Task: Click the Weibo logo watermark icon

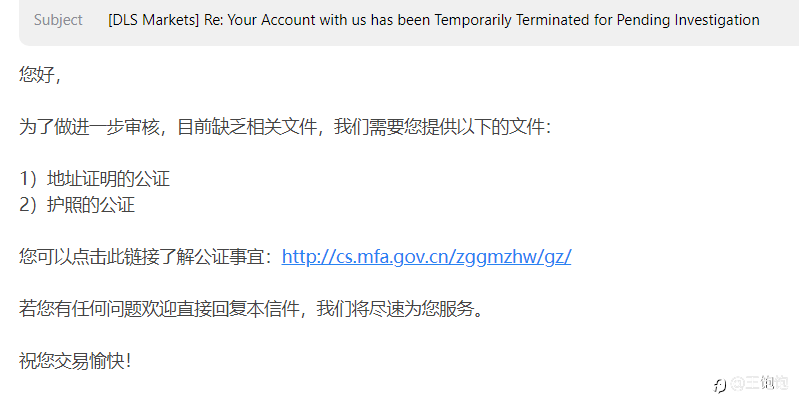Action: 720,385
